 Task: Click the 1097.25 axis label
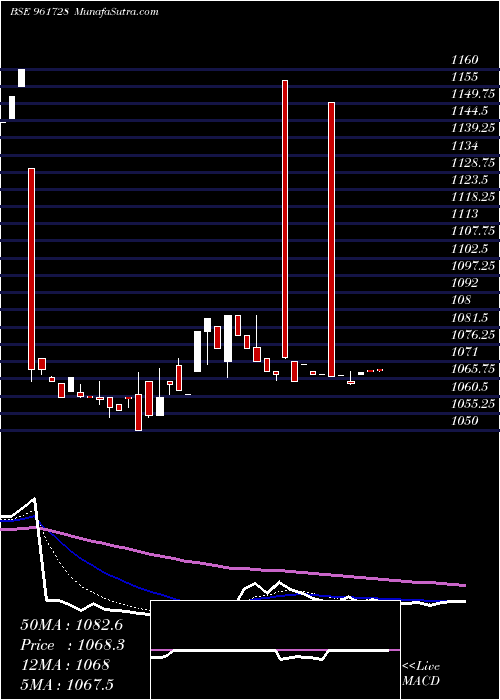[x=473, y=266]
